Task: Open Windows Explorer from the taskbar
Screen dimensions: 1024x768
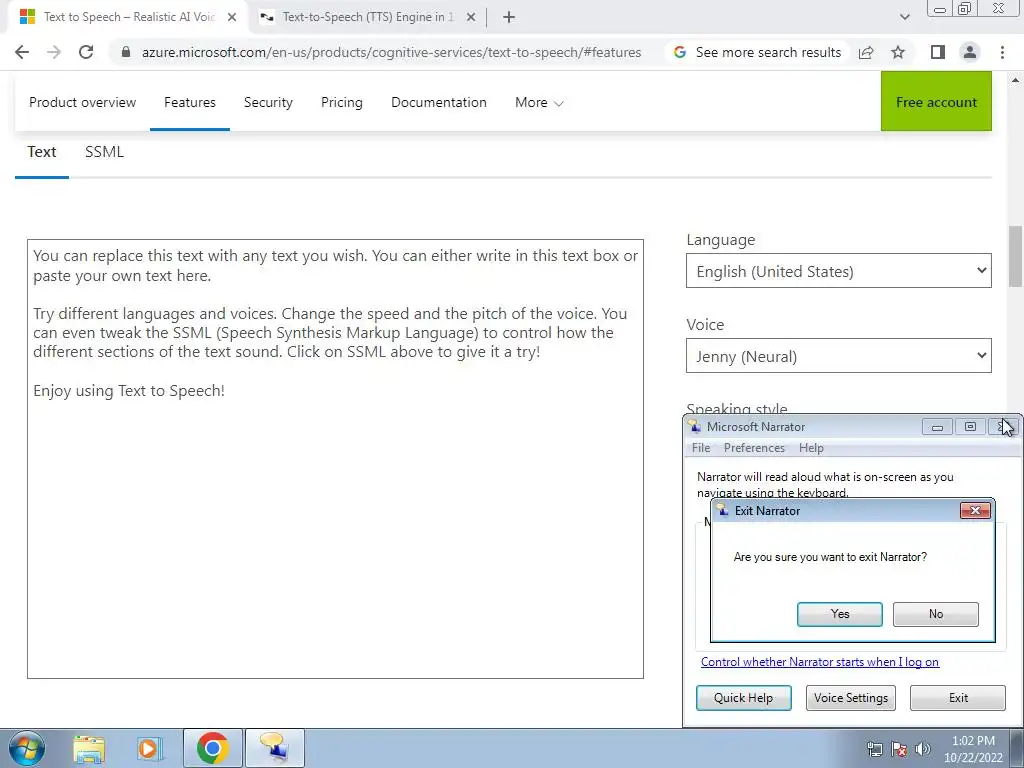Action: pos(89,748)
